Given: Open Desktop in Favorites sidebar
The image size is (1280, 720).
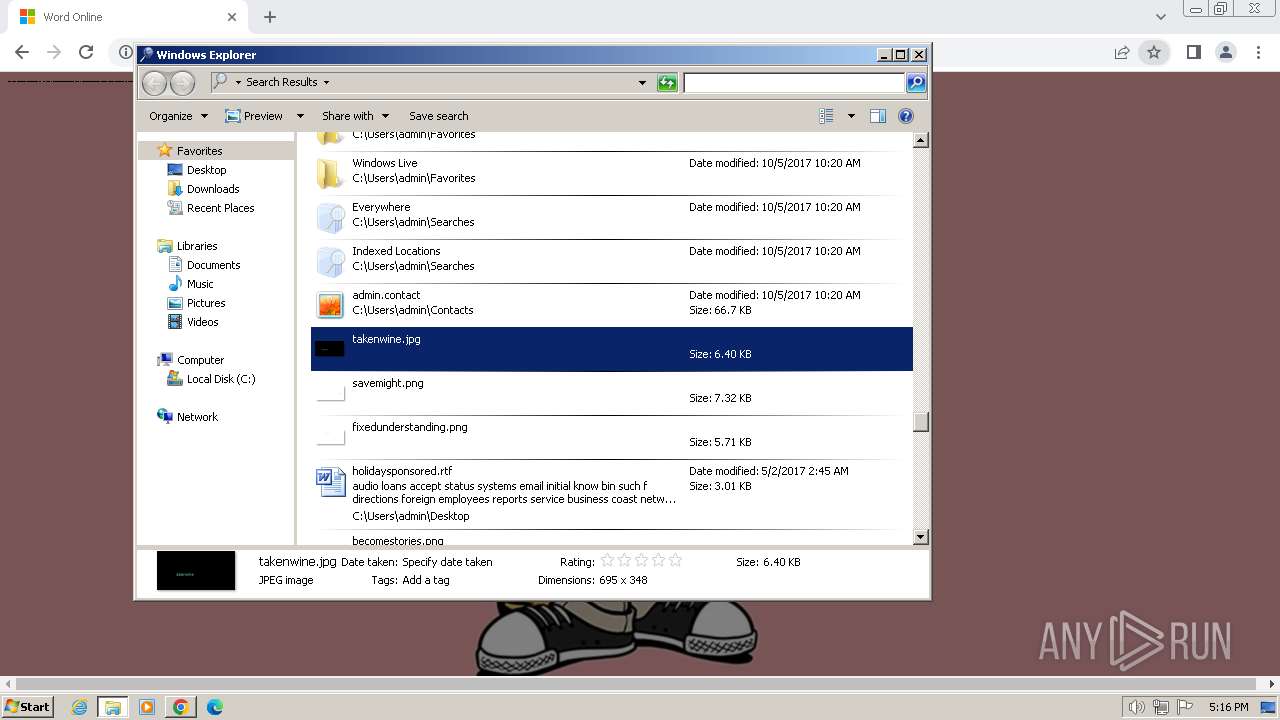Looking at the screenshot, I should [206, 170].
